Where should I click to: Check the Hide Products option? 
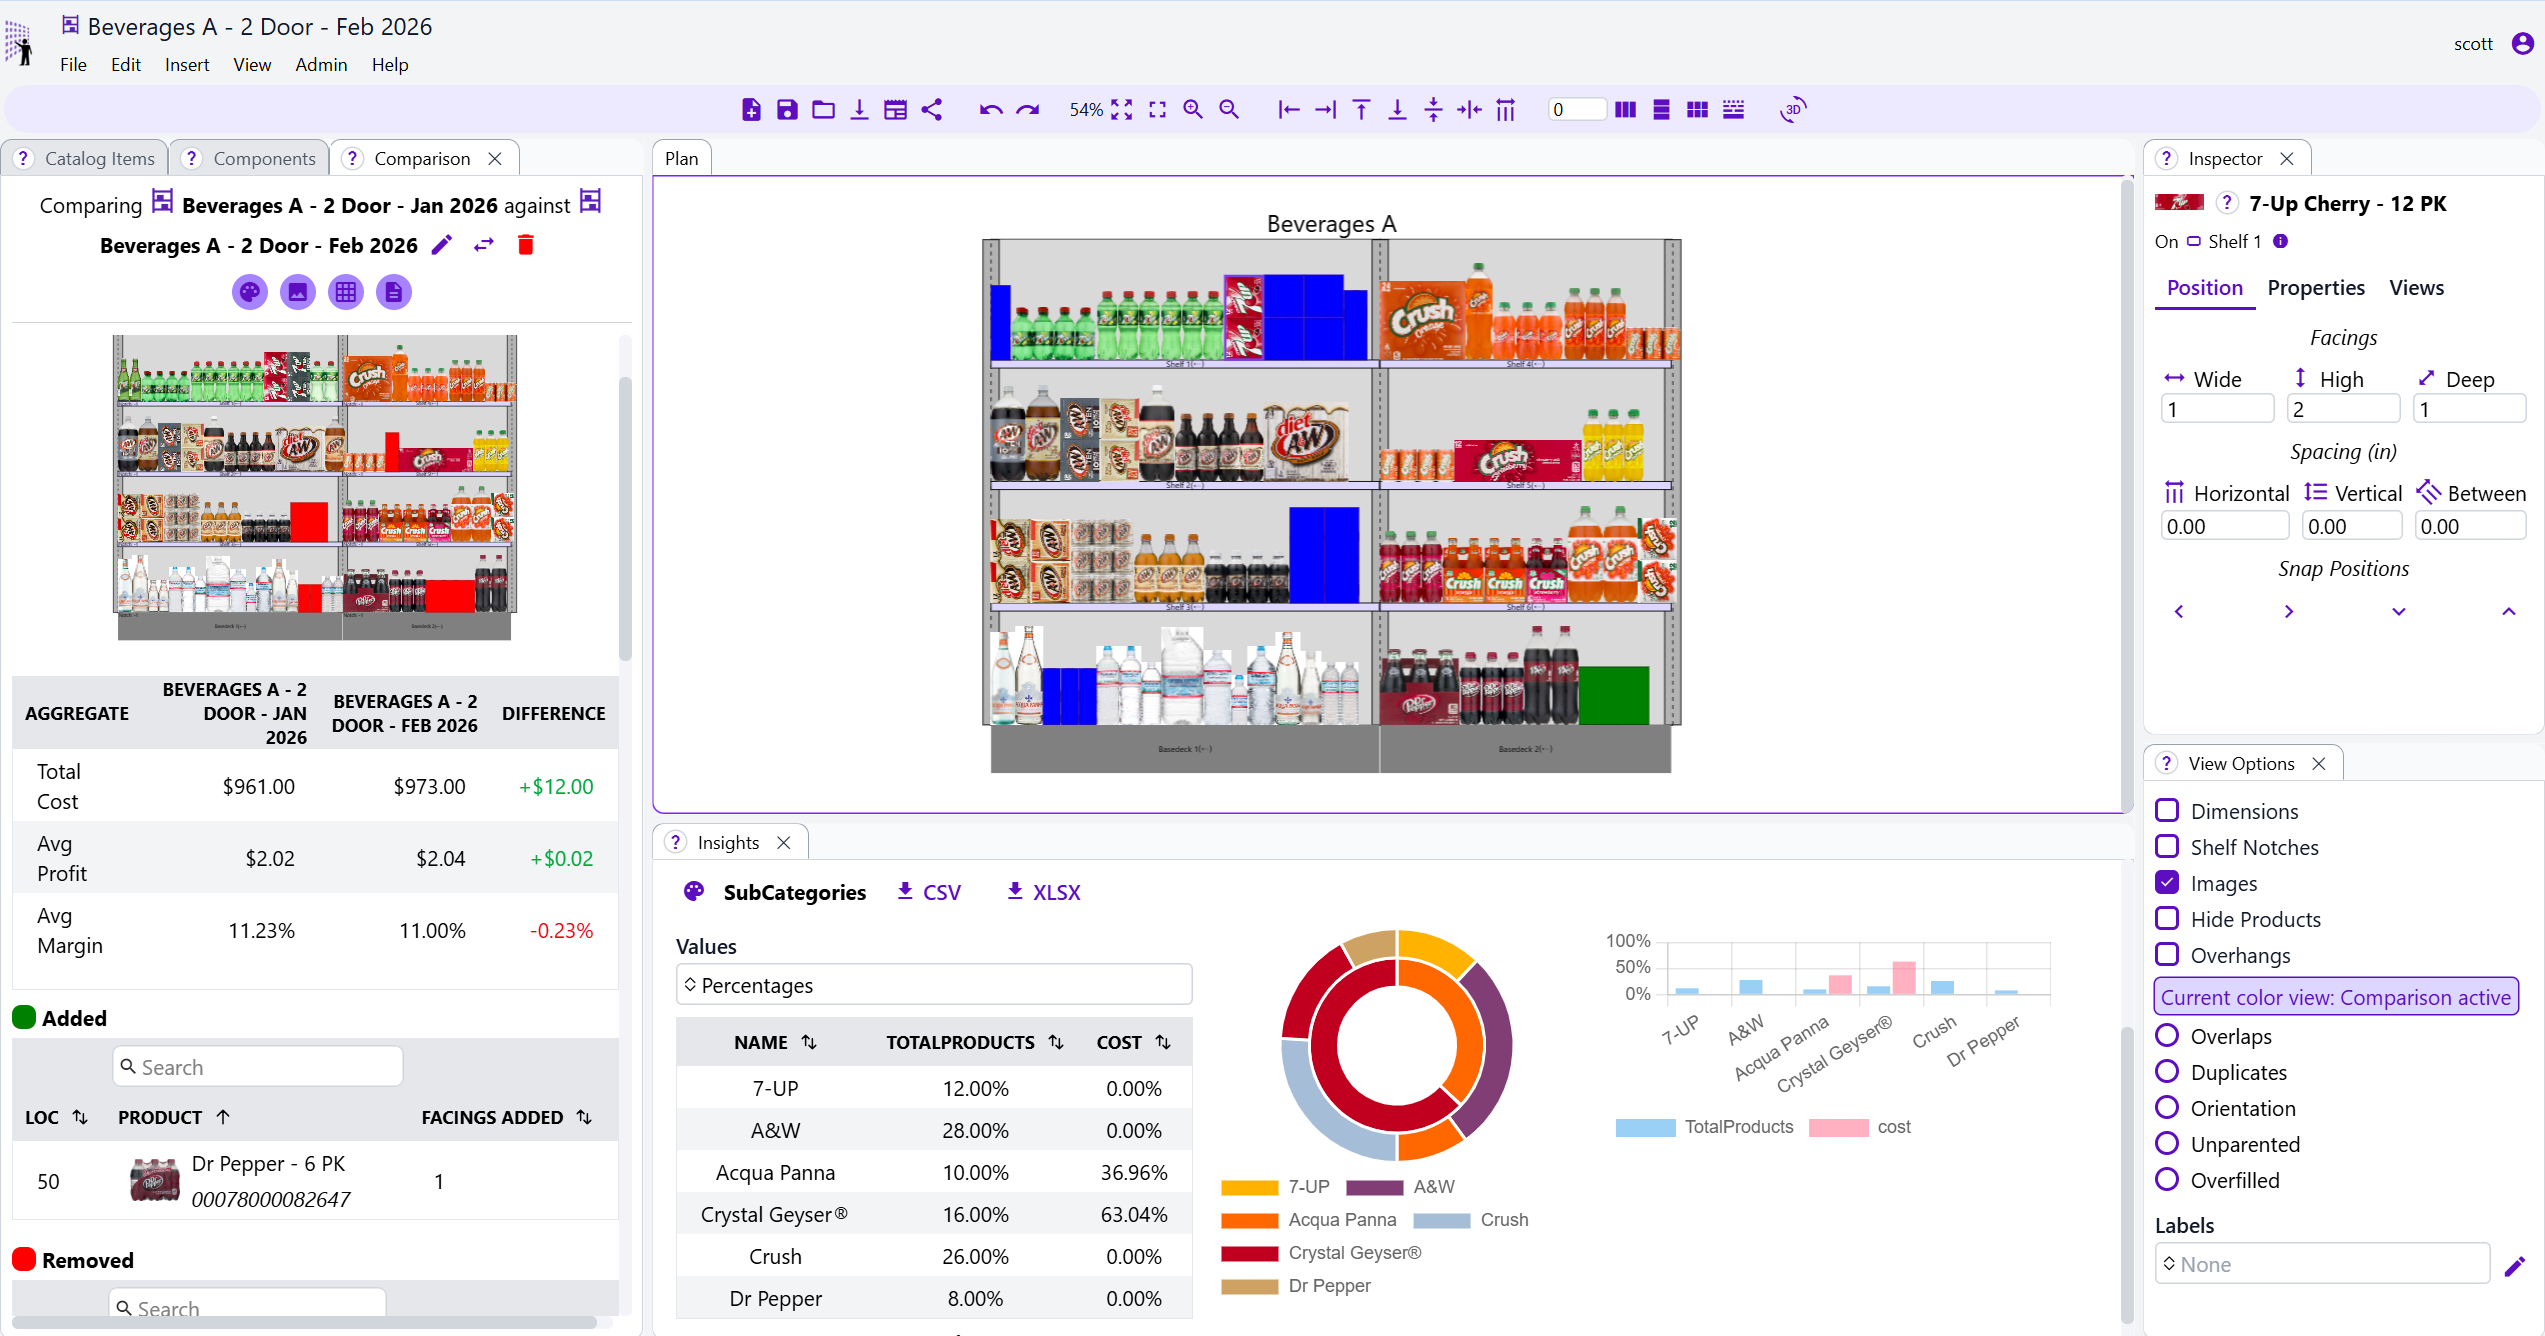[2168, 918]
